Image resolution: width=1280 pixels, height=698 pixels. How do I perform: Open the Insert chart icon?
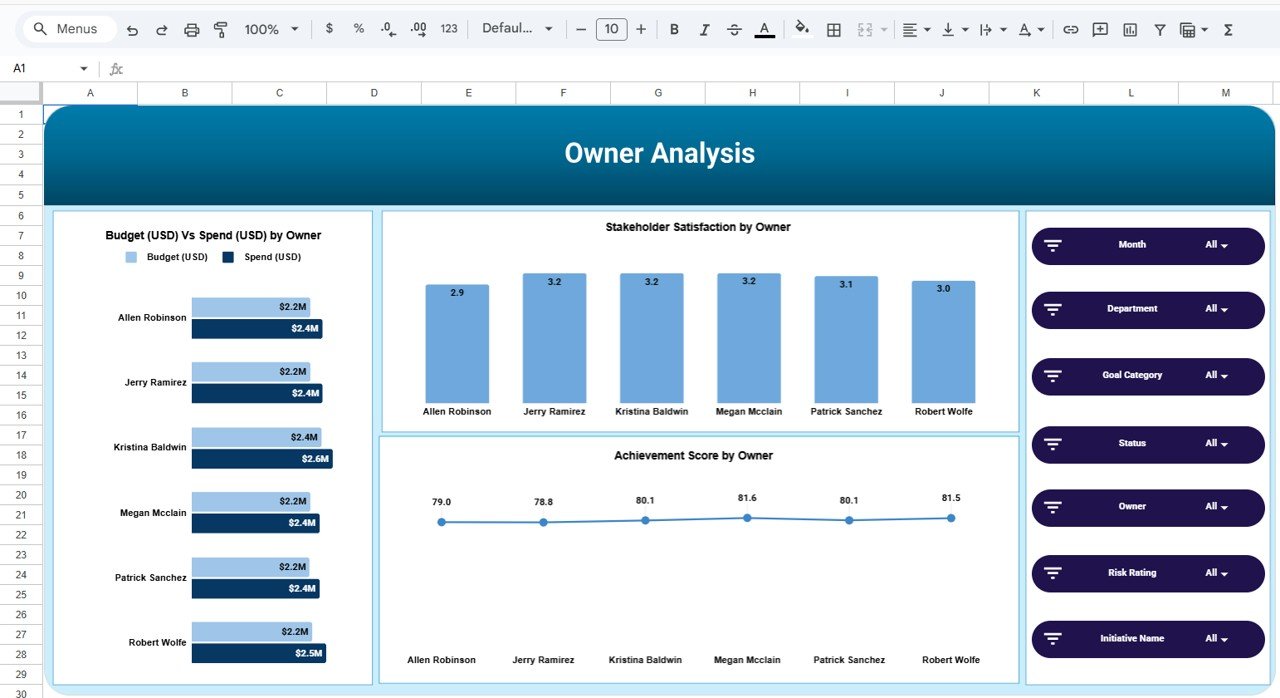[1129, 29]
